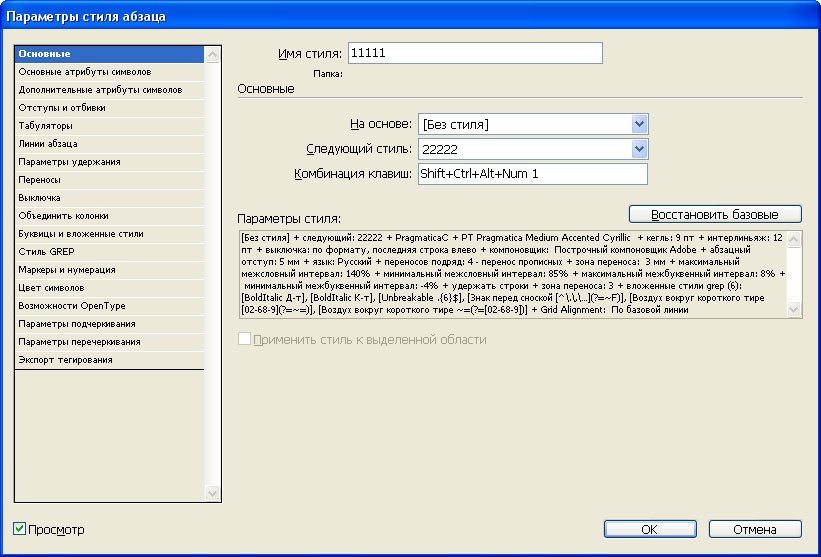
Task: Click the Параметры стиля summary text
Action: [x=513, y=274]
